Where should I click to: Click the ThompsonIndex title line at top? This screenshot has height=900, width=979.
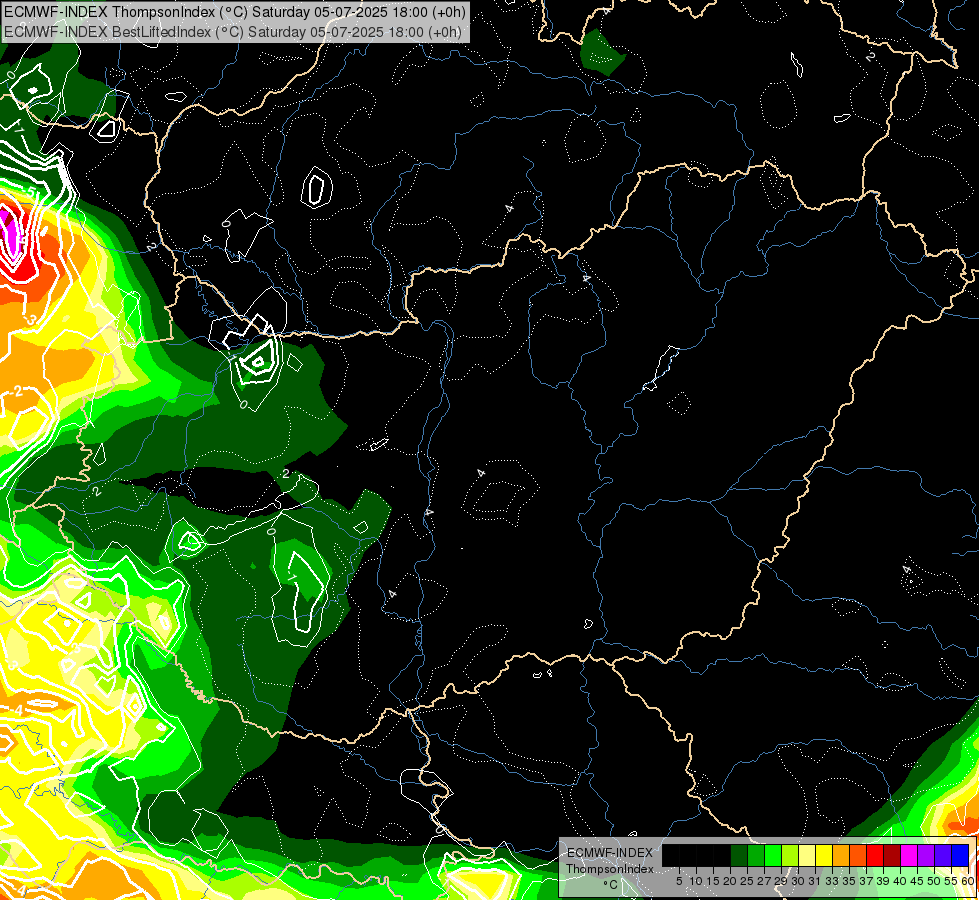234,12
